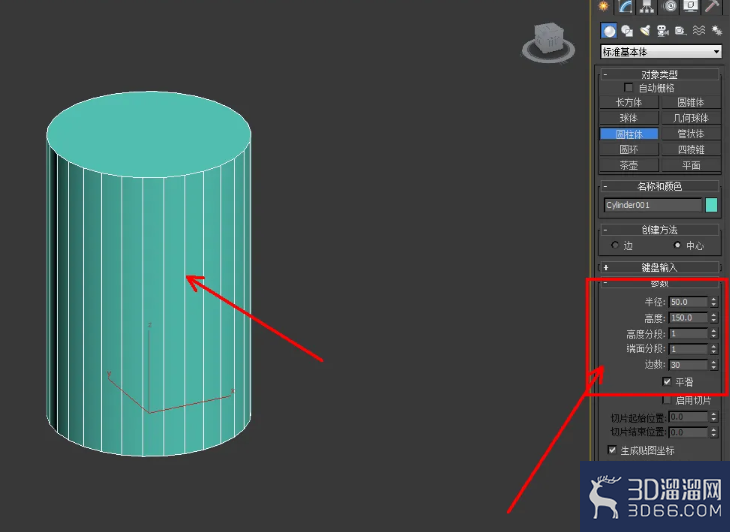Collapse the 名称和颜色 rollout
This screenshot has height=532, width=730.
(660, 187)
